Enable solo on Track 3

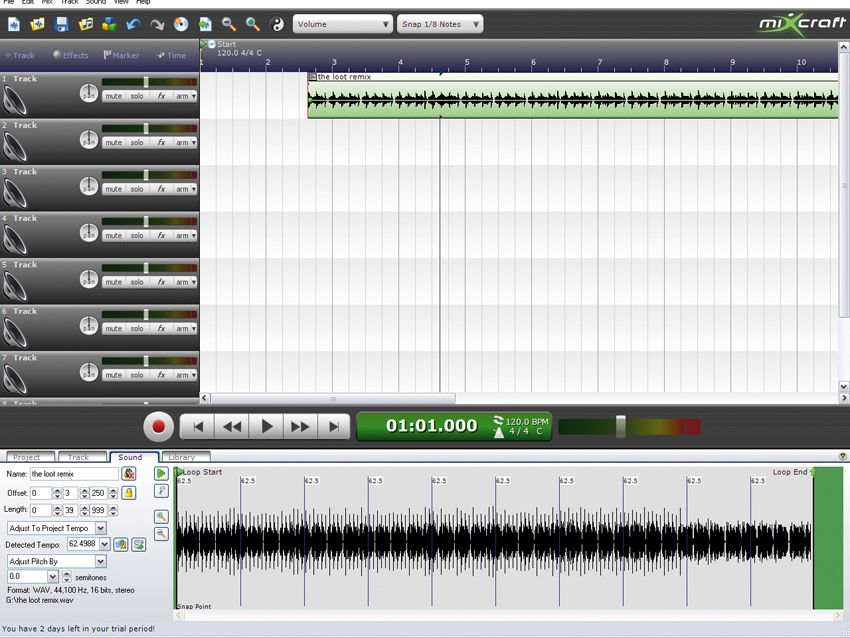click(138, 188)
